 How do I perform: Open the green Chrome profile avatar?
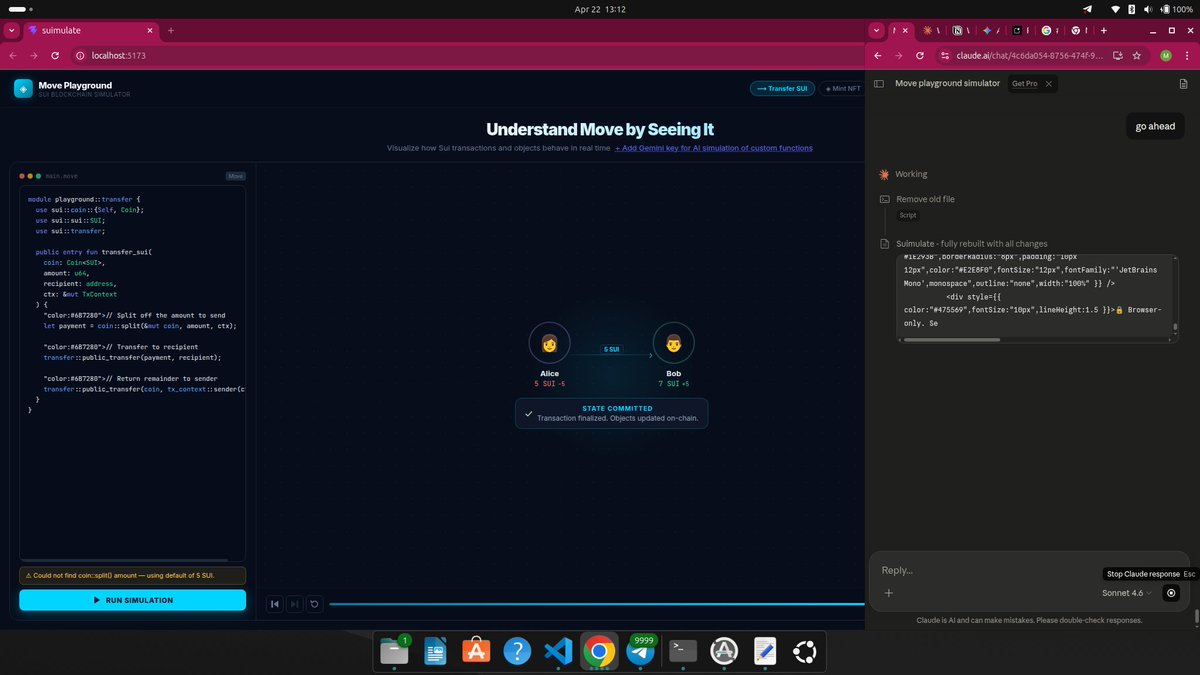click(x=1166, y=56)
